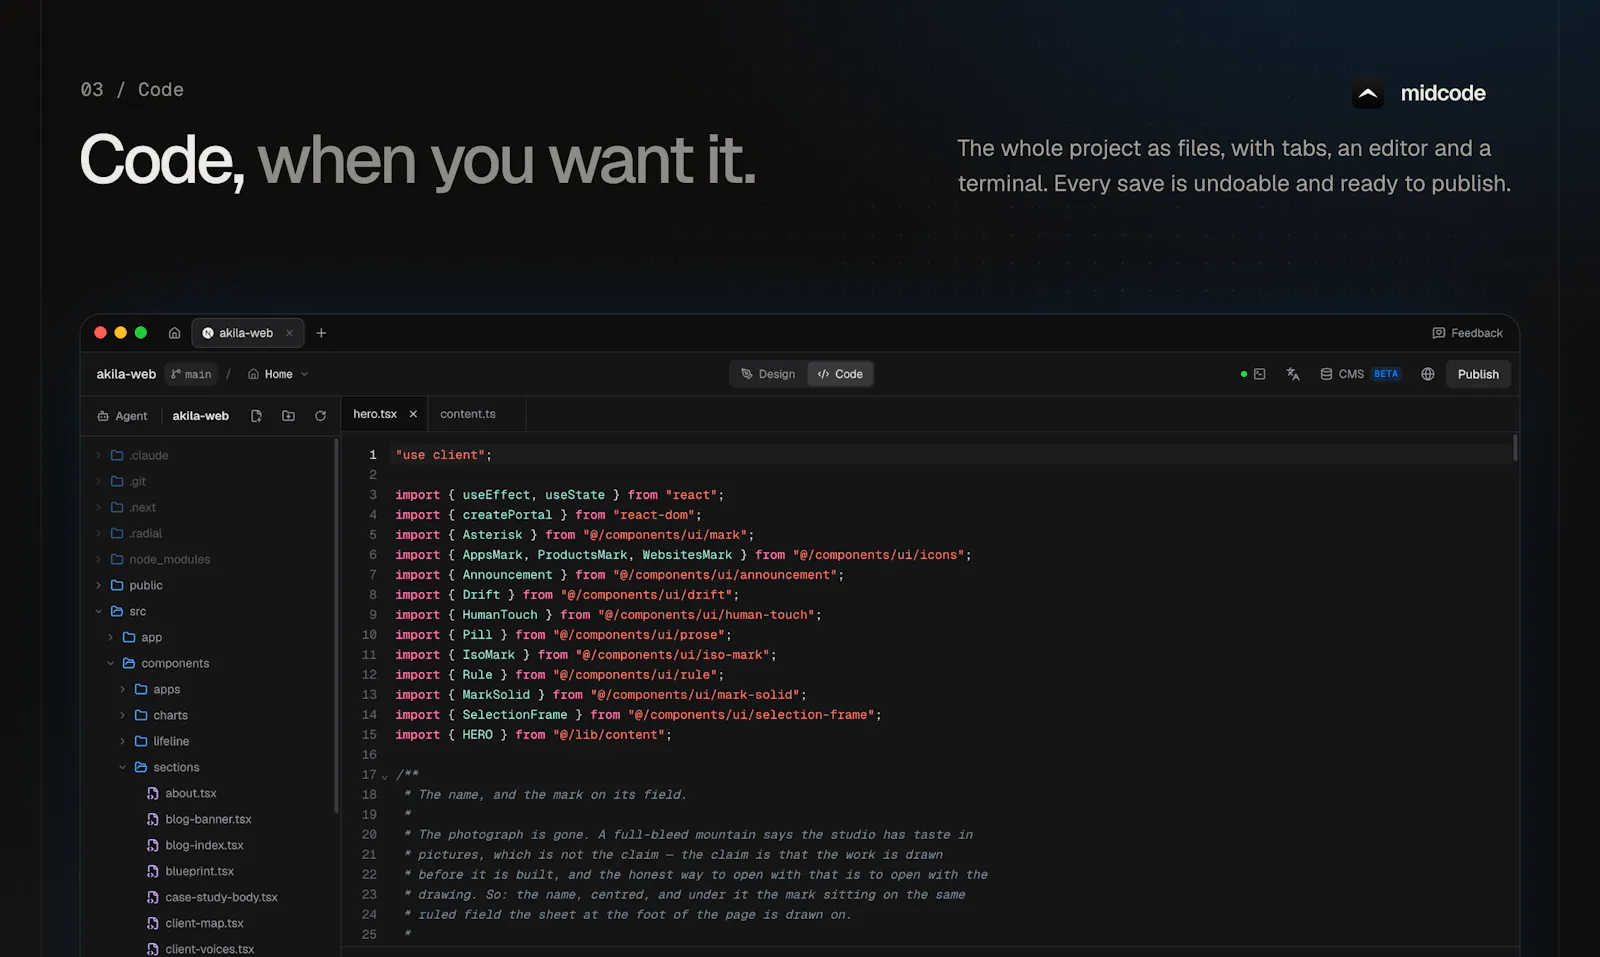1600x957 pixels.
Task: Click the midcode logo icon
Action: click(x=1368, y=93)
